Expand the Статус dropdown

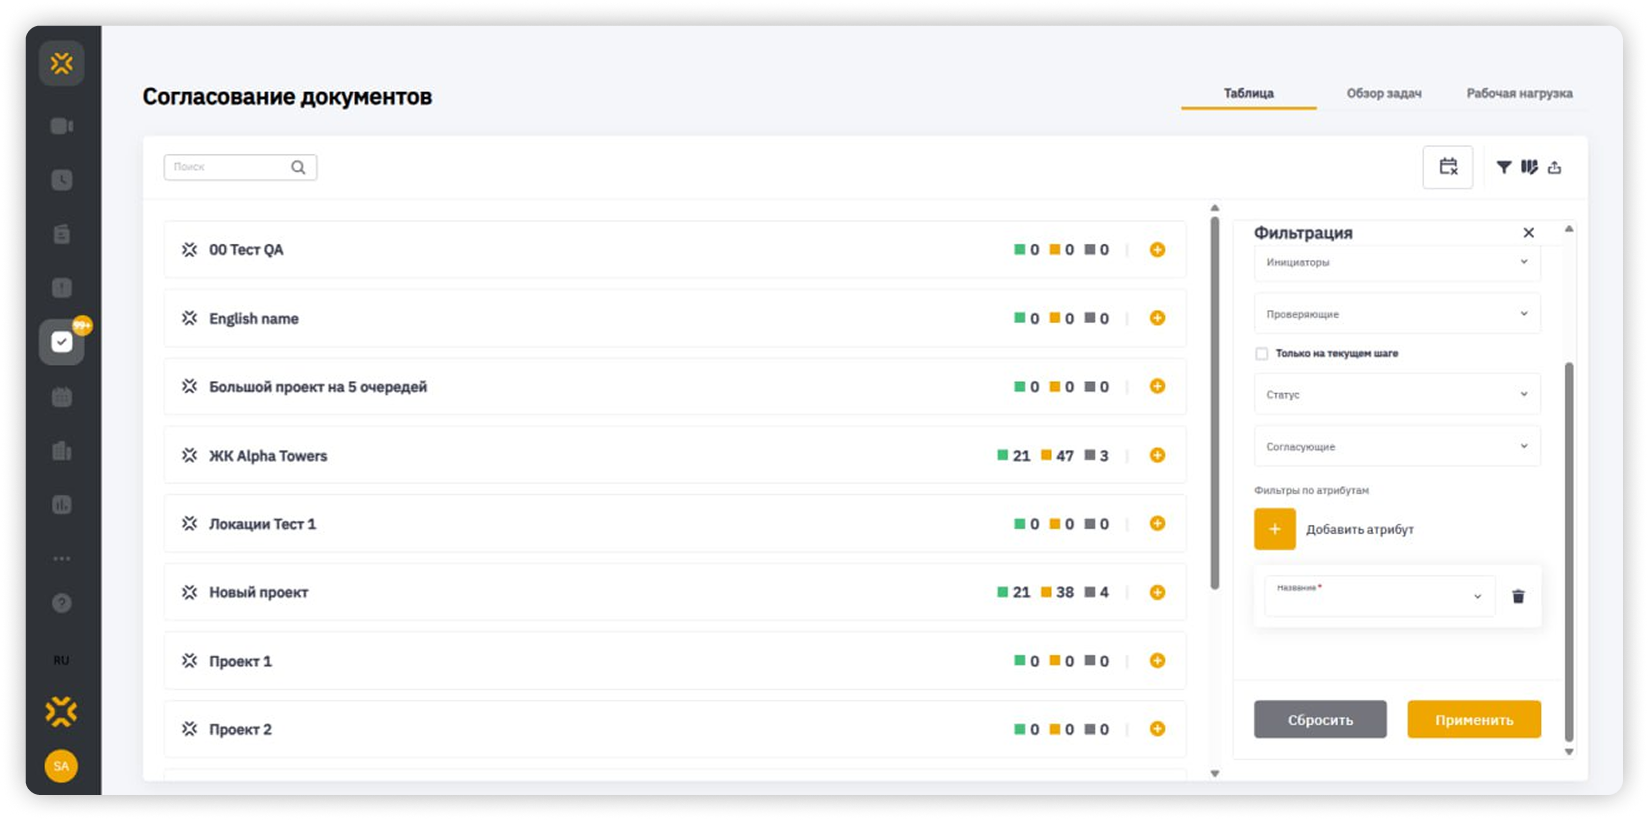[1396, 395]
